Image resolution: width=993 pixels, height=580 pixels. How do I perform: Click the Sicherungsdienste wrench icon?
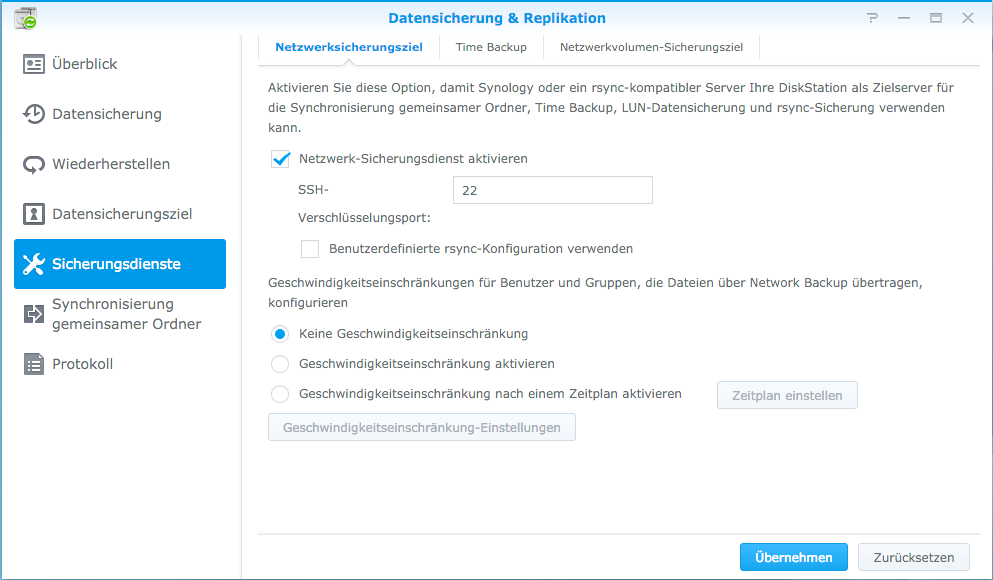pyautogui.click(x=34, y=264)
